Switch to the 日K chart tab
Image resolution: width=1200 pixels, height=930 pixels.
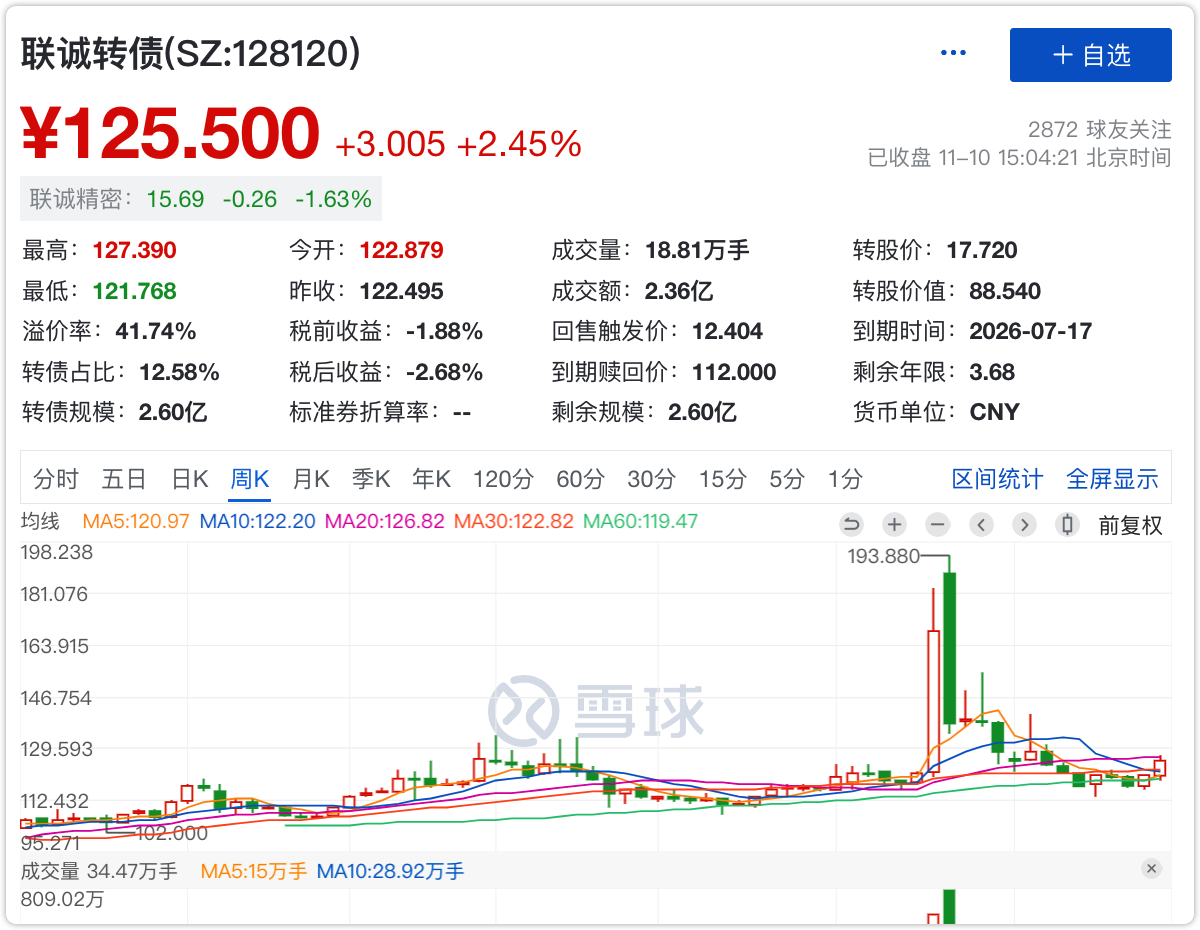[190, 479]
